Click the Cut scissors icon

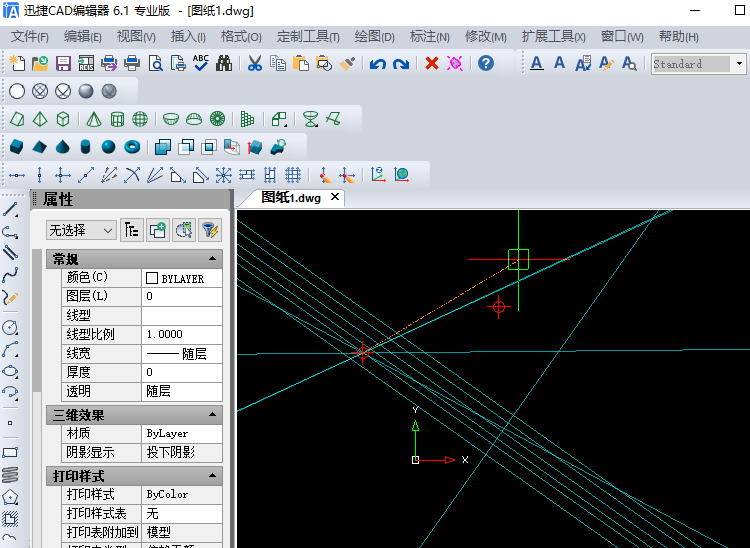click(254, 64)
